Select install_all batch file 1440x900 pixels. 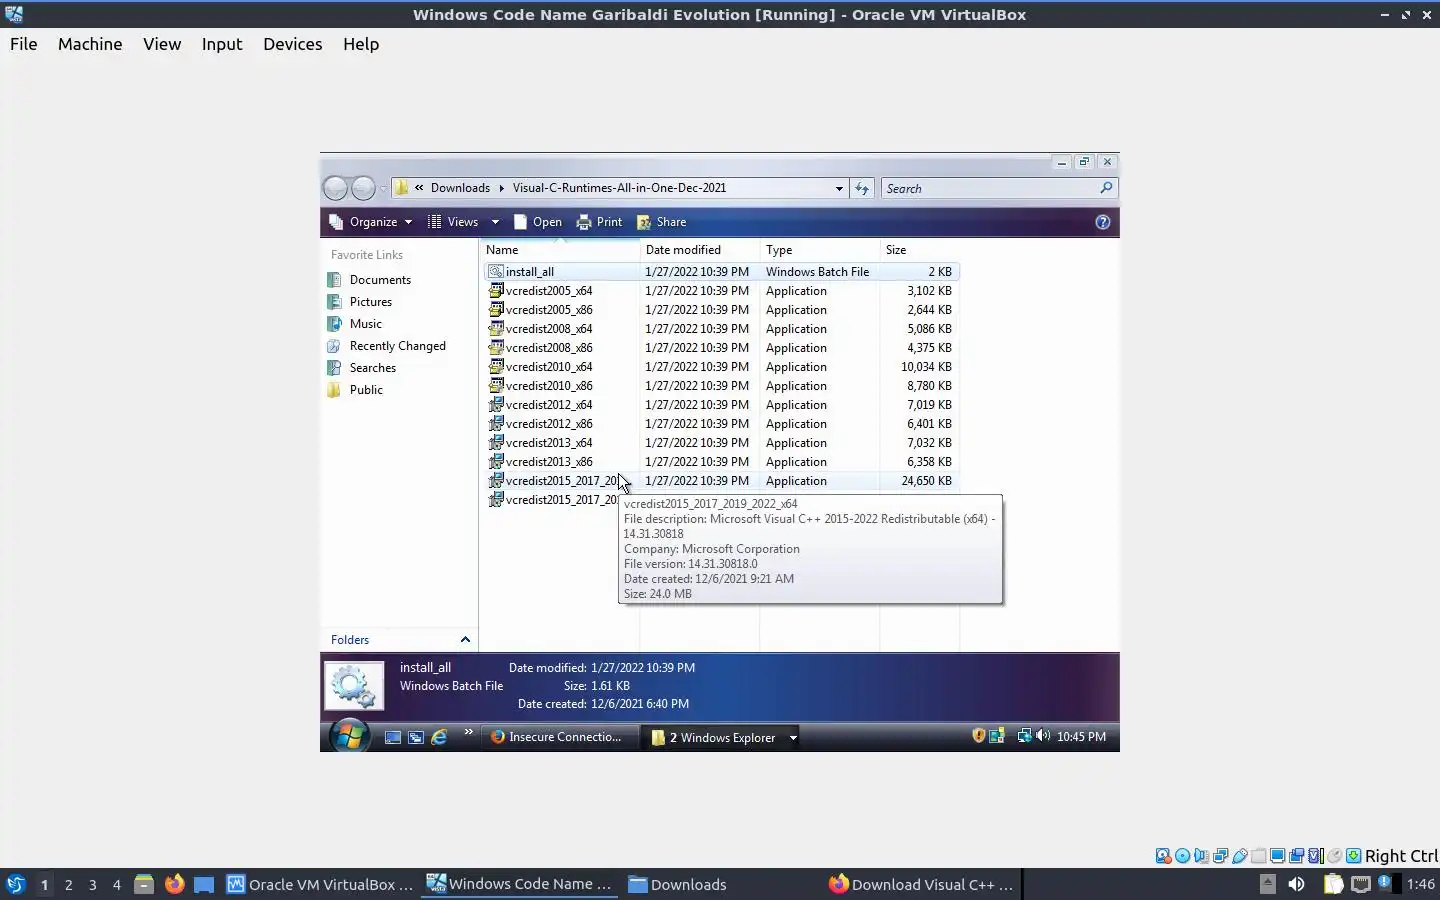[x=721, y=272]
